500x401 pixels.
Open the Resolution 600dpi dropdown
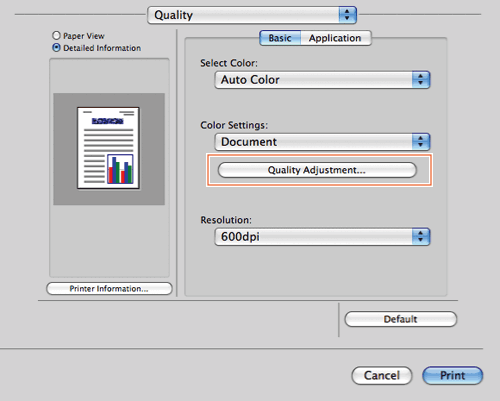coord(322,237)
